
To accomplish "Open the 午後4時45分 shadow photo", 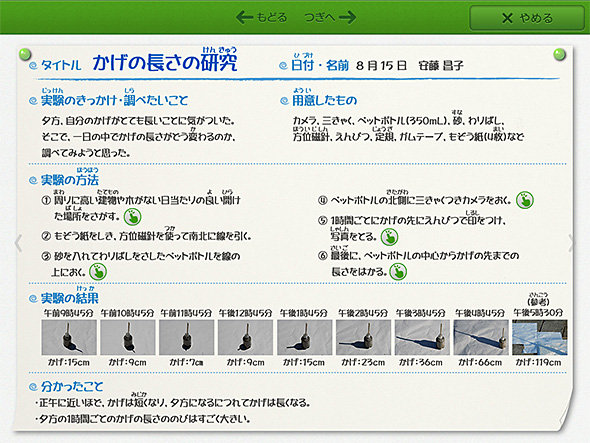I will click(x=481, y=337).
